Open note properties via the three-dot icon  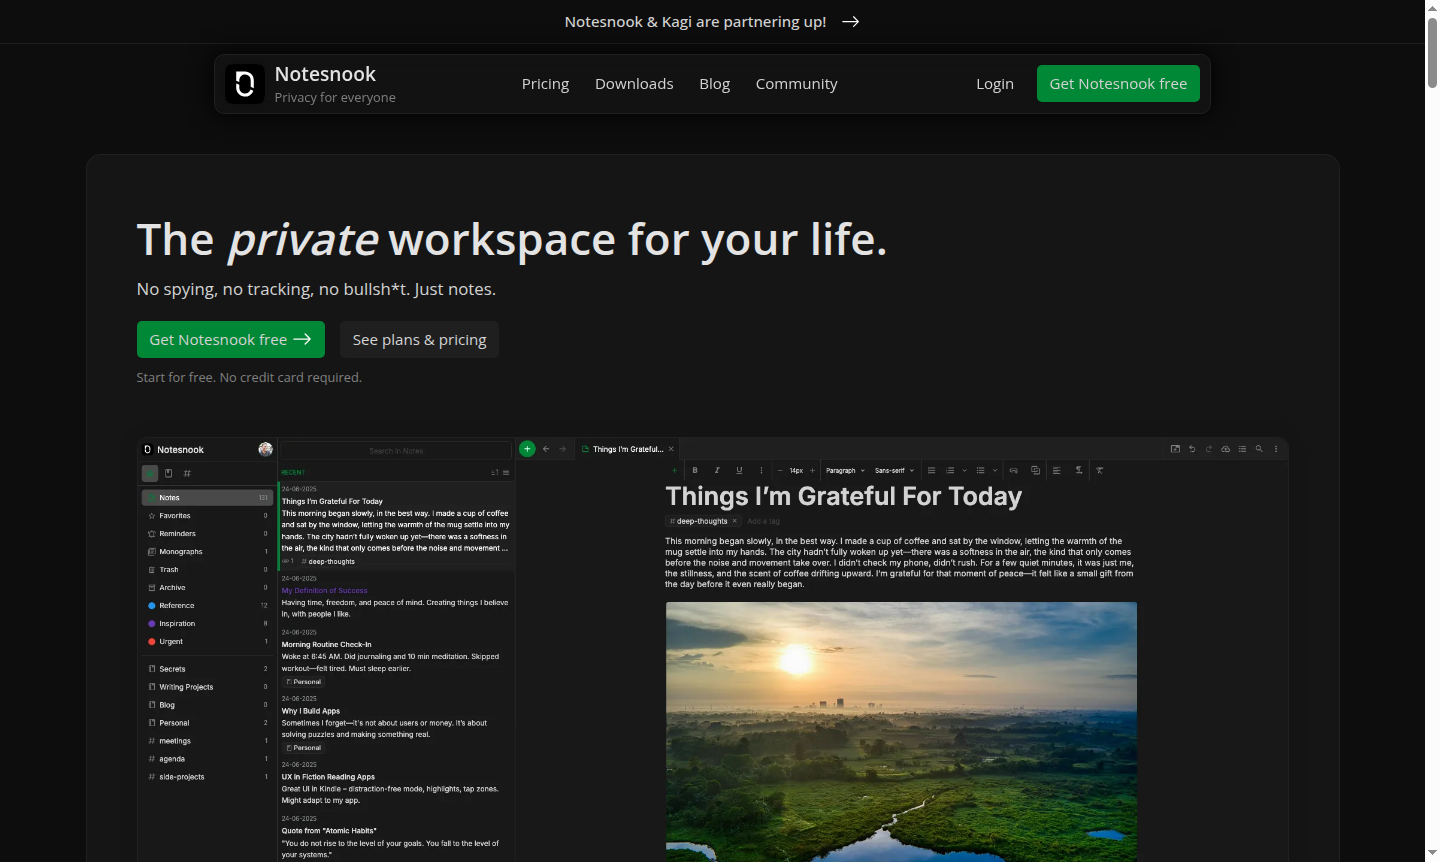[1277, 448]
